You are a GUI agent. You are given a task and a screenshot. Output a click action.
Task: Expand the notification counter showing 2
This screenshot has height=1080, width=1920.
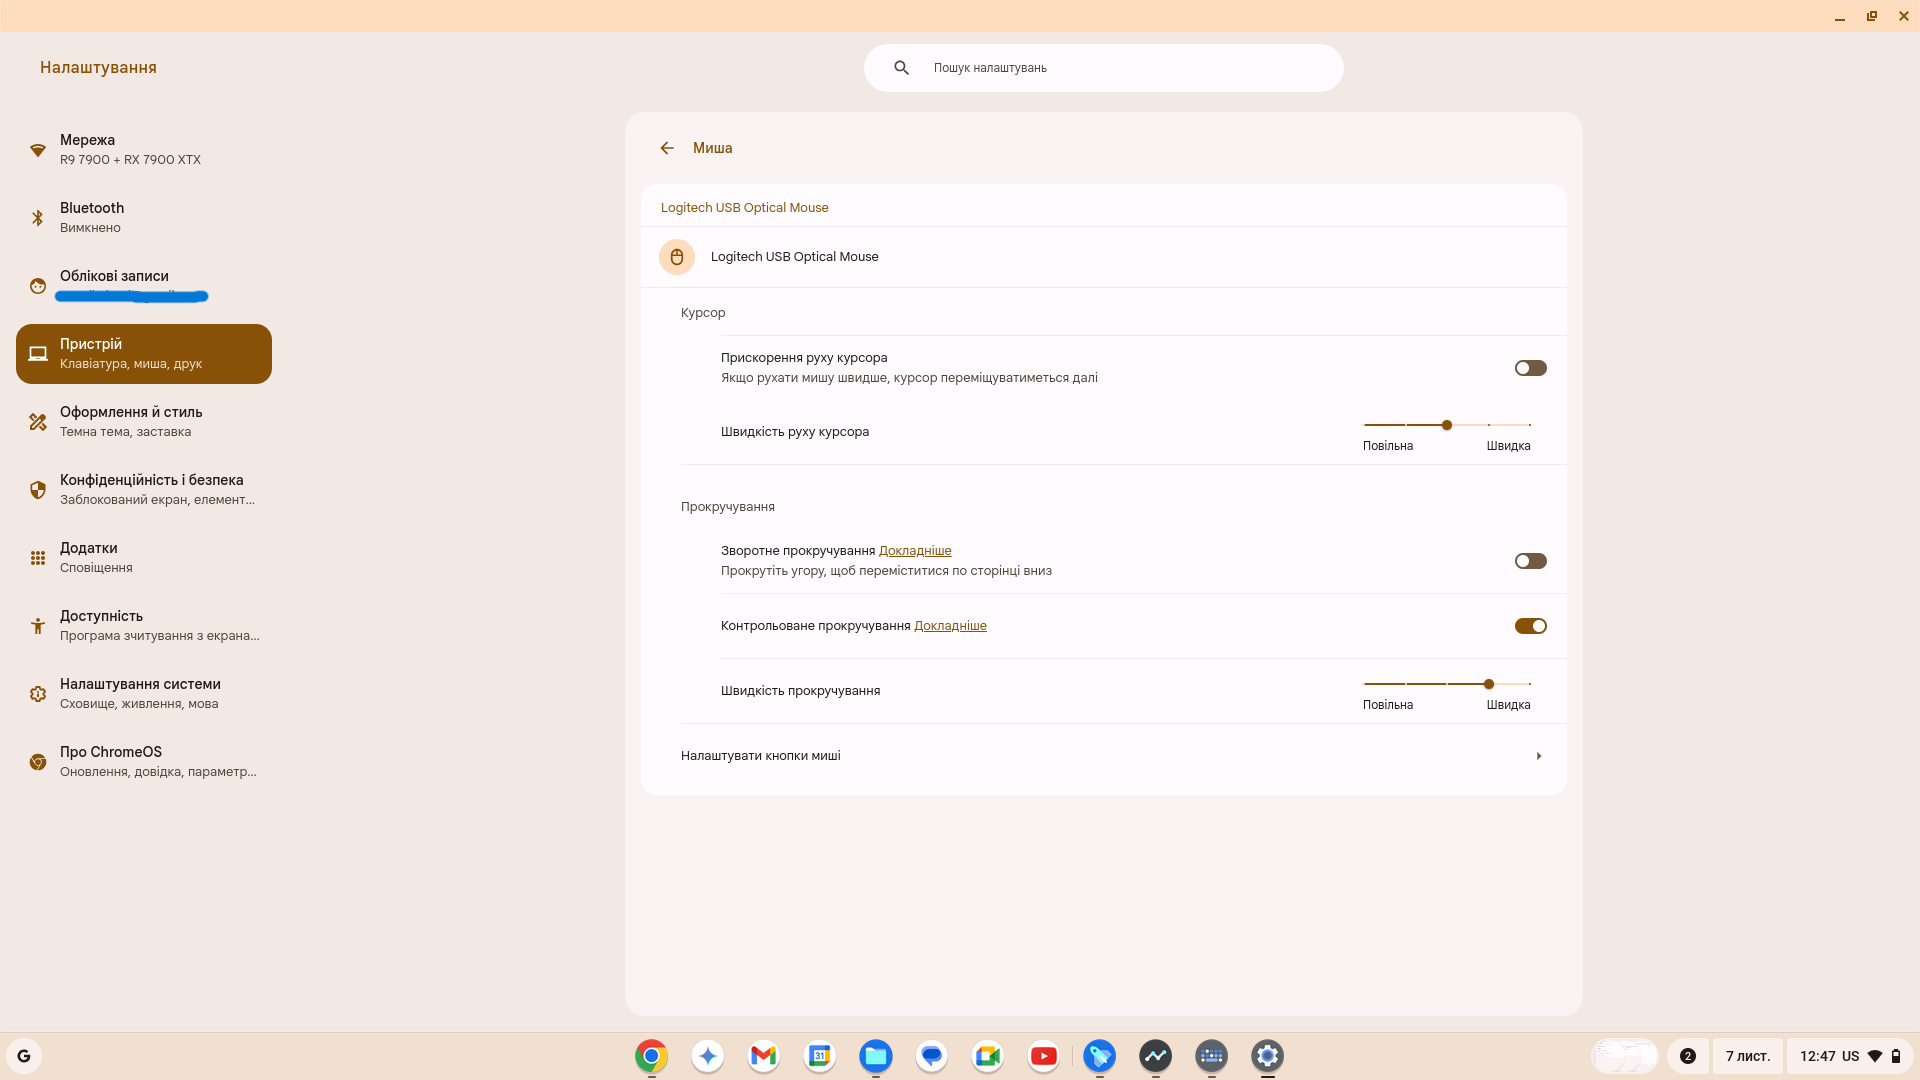[1687, 1055]
